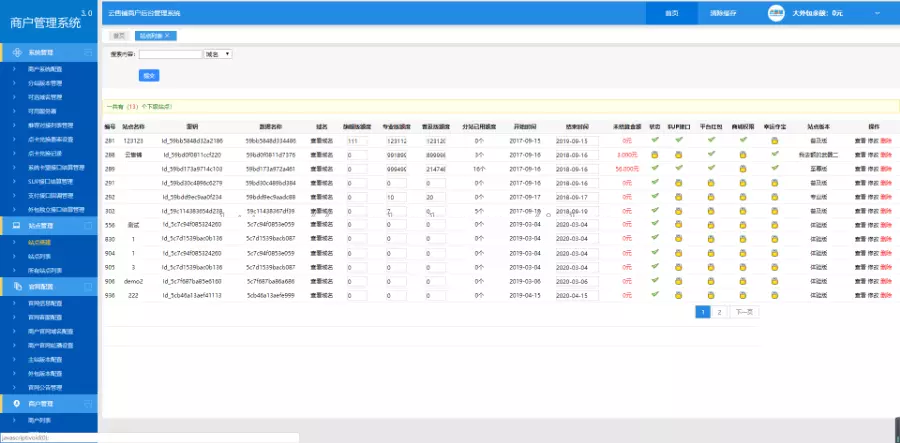Click the 平台红包 lock icon for row 292
900x443 pixels.
711,197
